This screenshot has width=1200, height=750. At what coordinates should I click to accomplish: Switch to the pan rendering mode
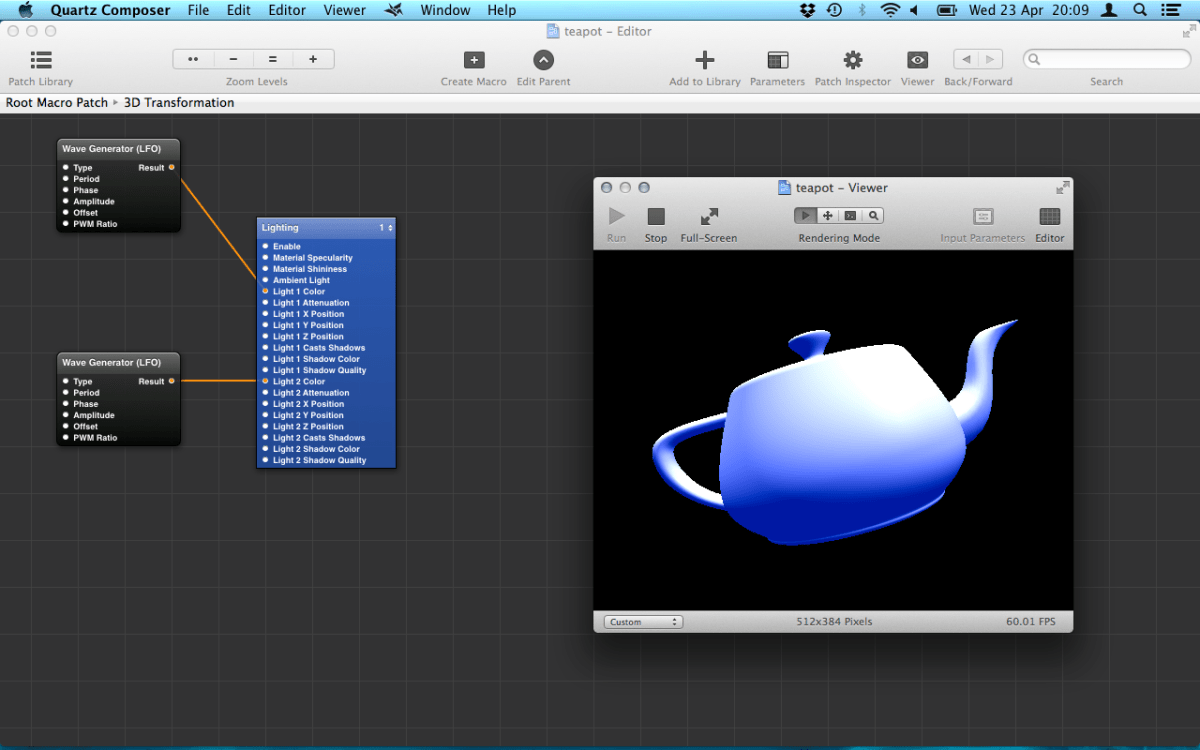point(827,214)
